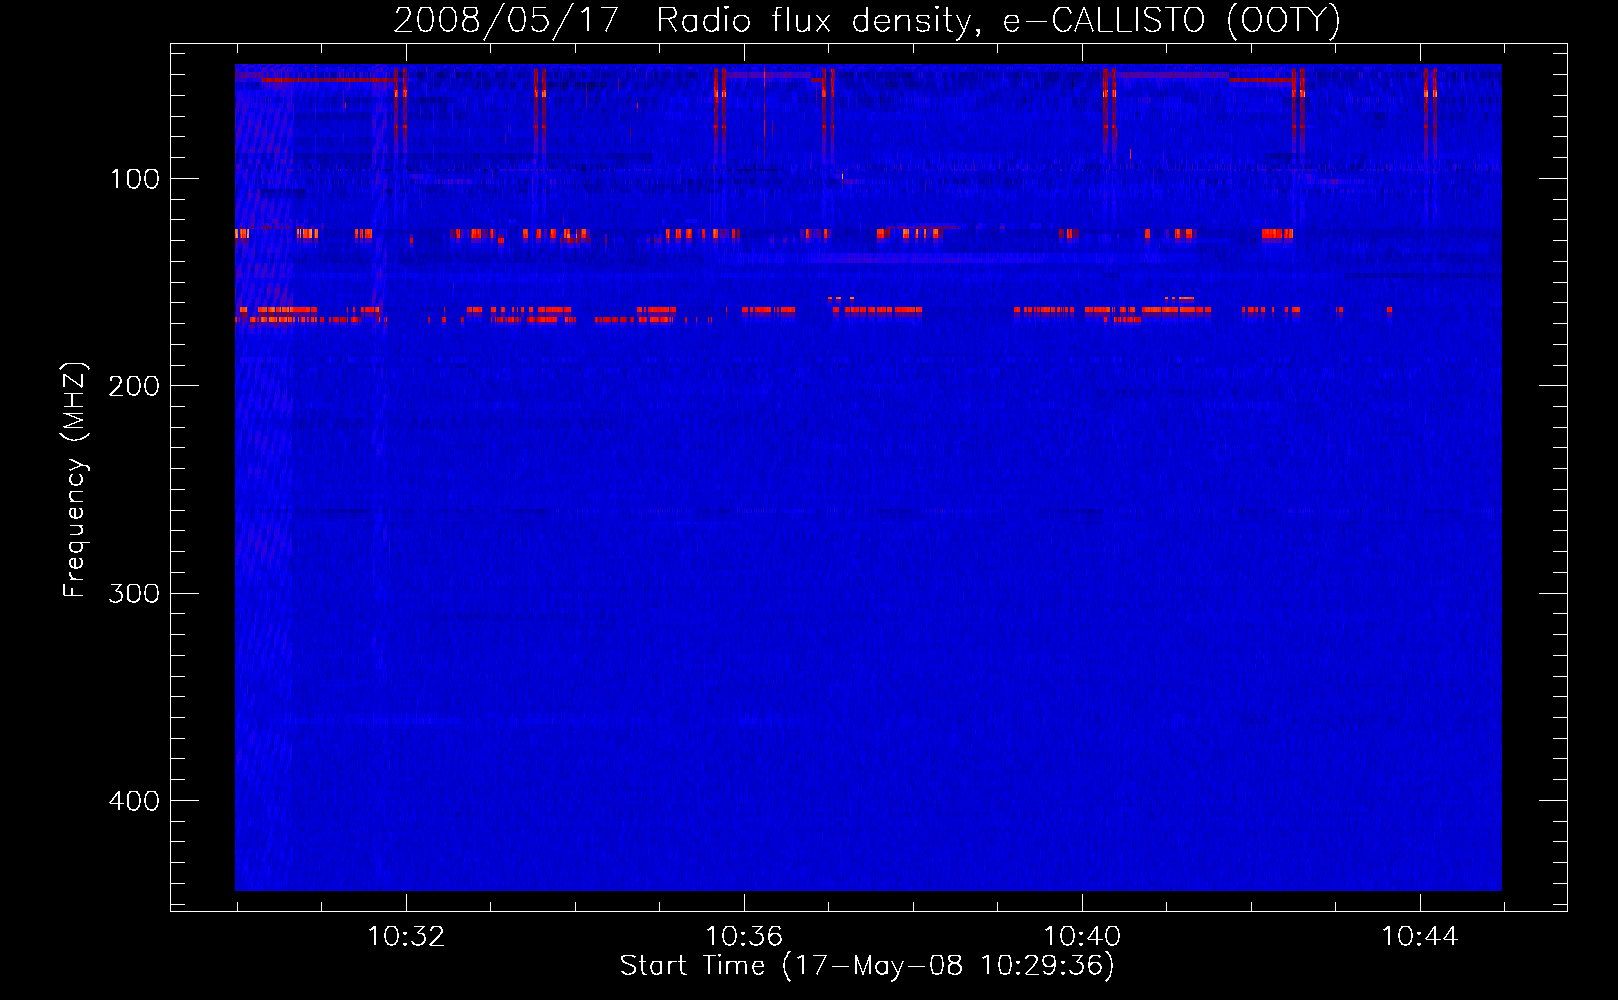Click the 300 frequency tick label
The height and width of the screenshot is (1000, 1618).
click(x=134, y=593)
